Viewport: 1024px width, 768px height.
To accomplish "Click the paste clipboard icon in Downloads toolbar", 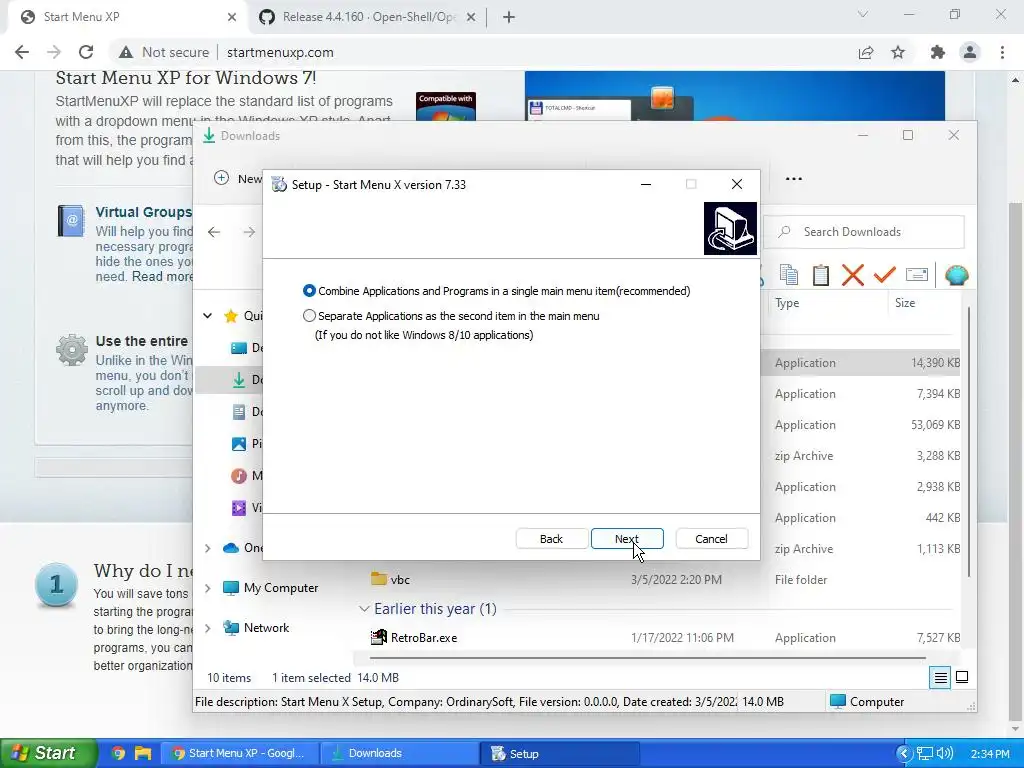I will (x=821, y=275).
